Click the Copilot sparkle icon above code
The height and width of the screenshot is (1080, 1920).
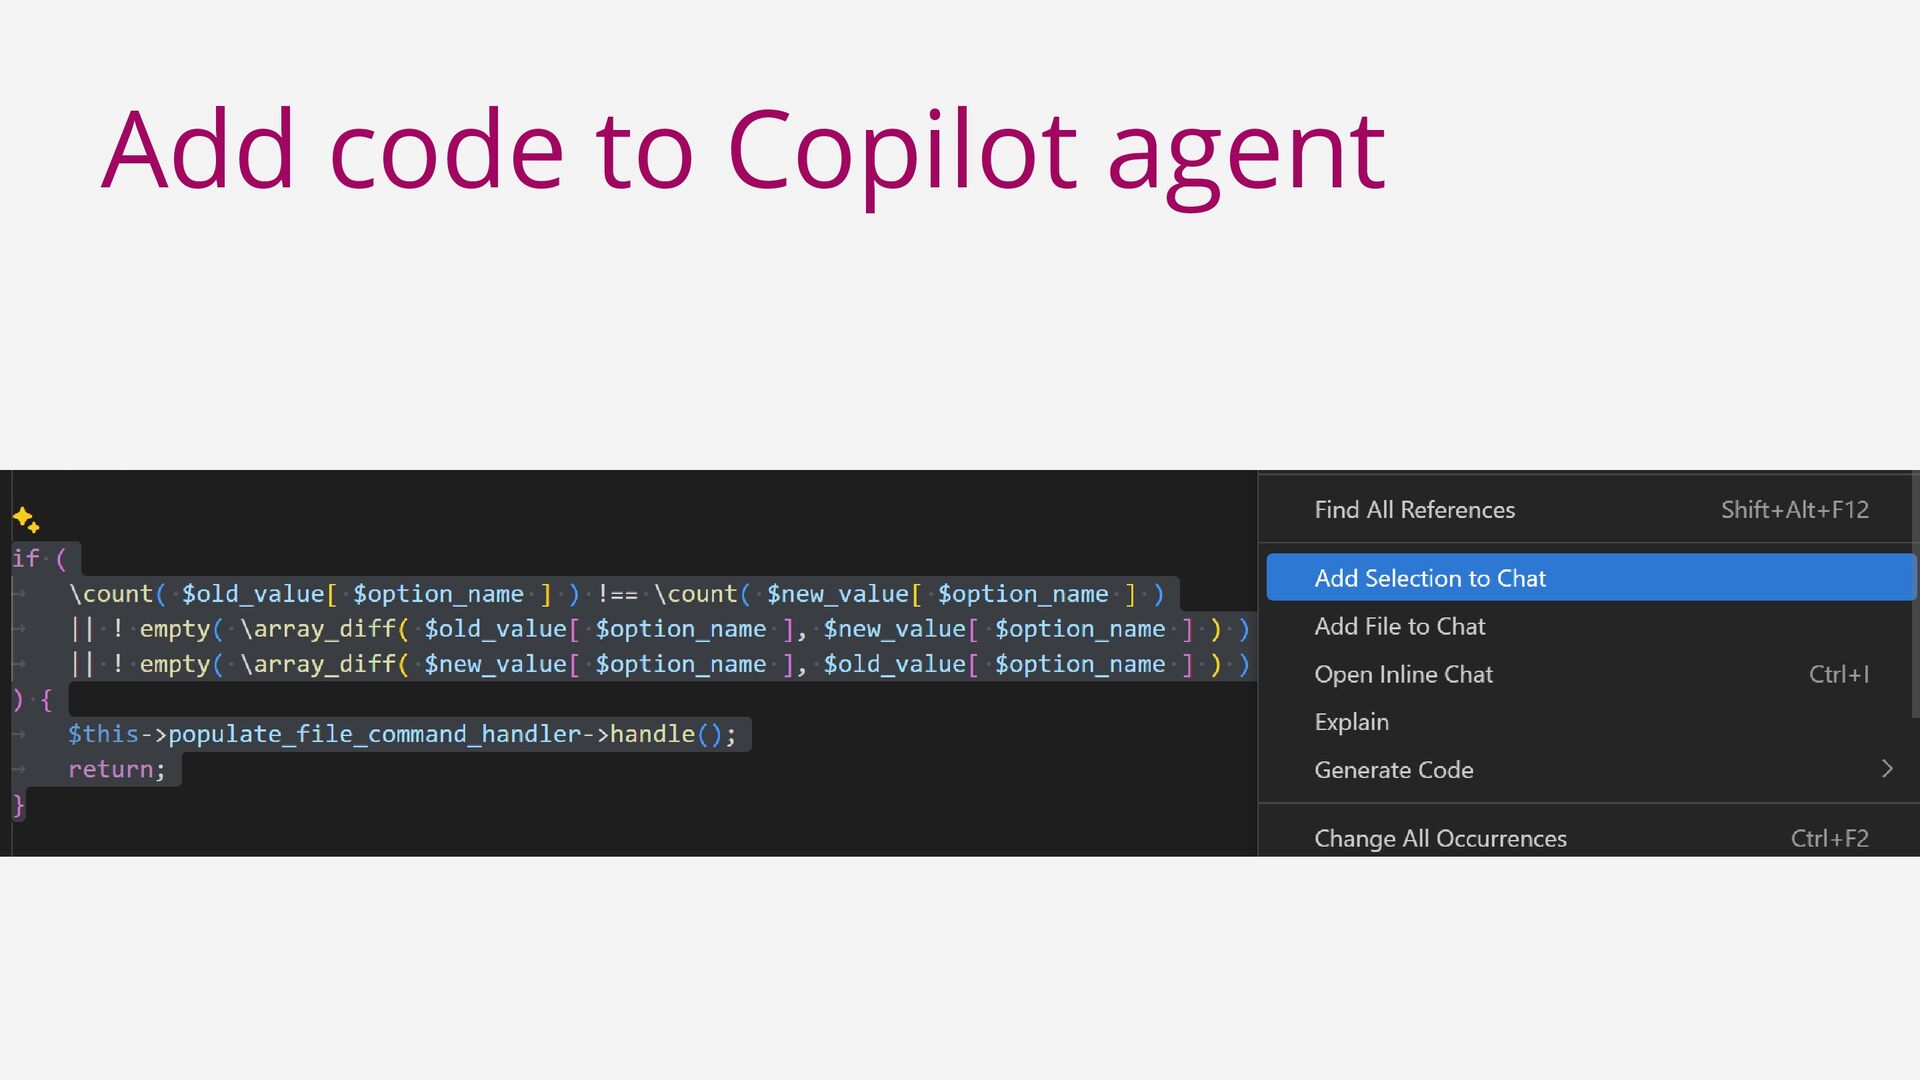click(26, 520)
